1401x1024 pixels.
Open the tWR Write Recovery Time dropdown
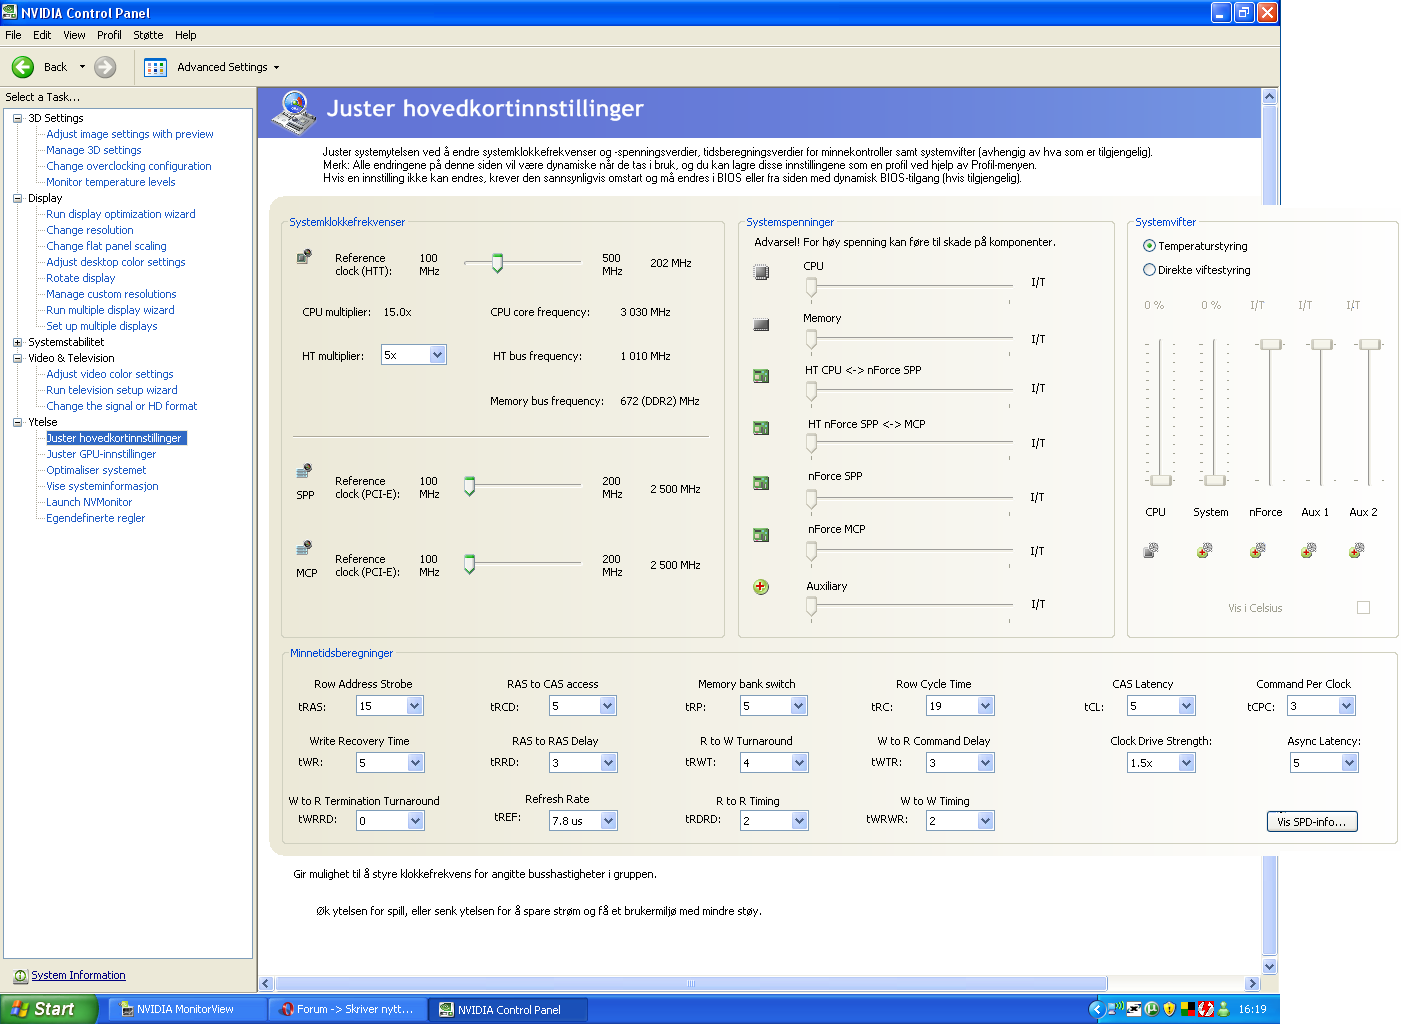(x=415, y=763)
